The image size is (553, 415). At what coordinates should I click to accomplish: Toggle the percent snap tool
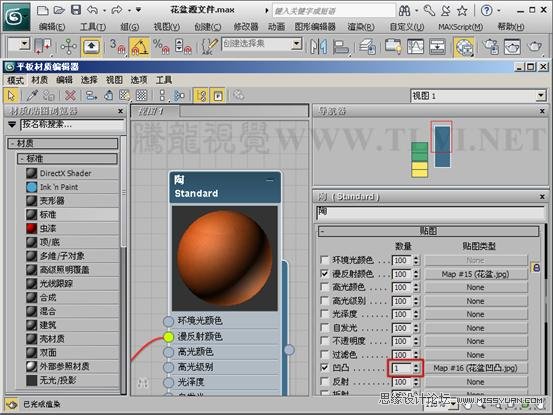[x=161, y=47]
